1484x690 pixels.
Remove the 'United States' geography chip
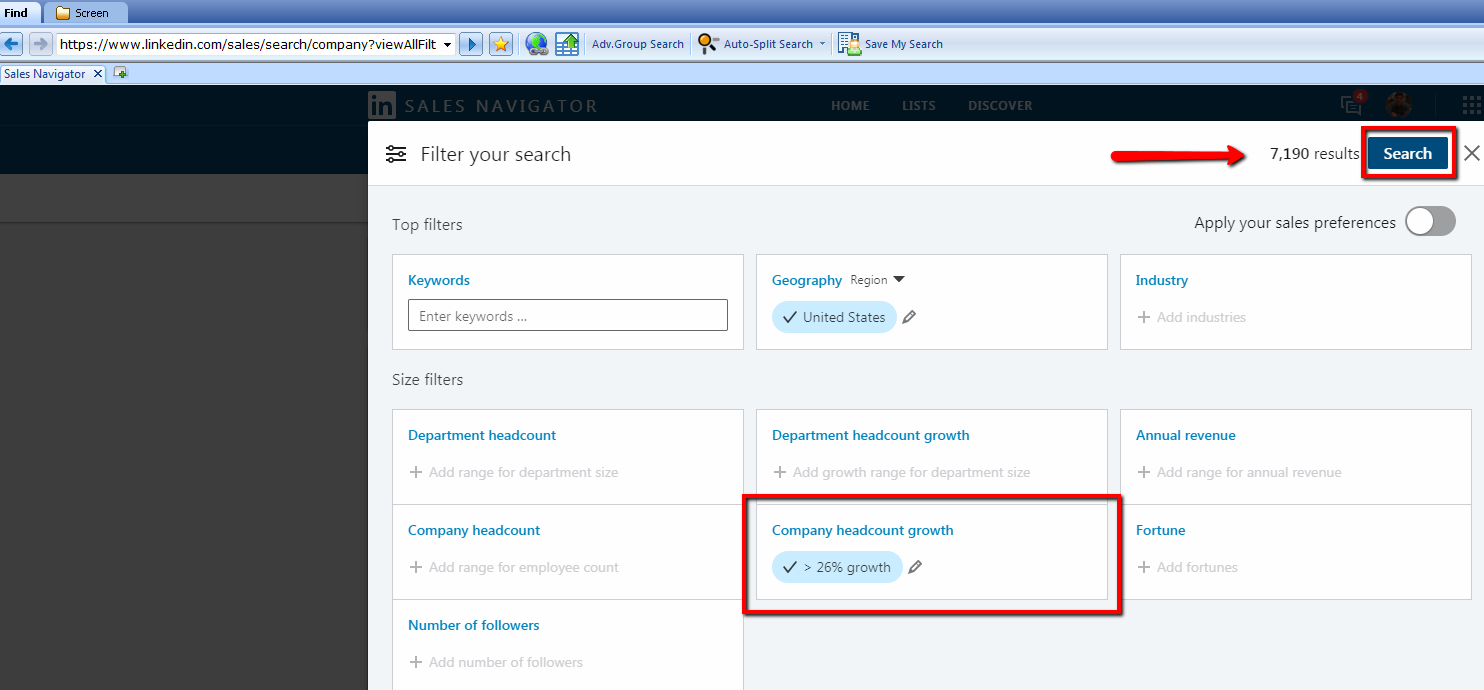[x=834, y=317]
